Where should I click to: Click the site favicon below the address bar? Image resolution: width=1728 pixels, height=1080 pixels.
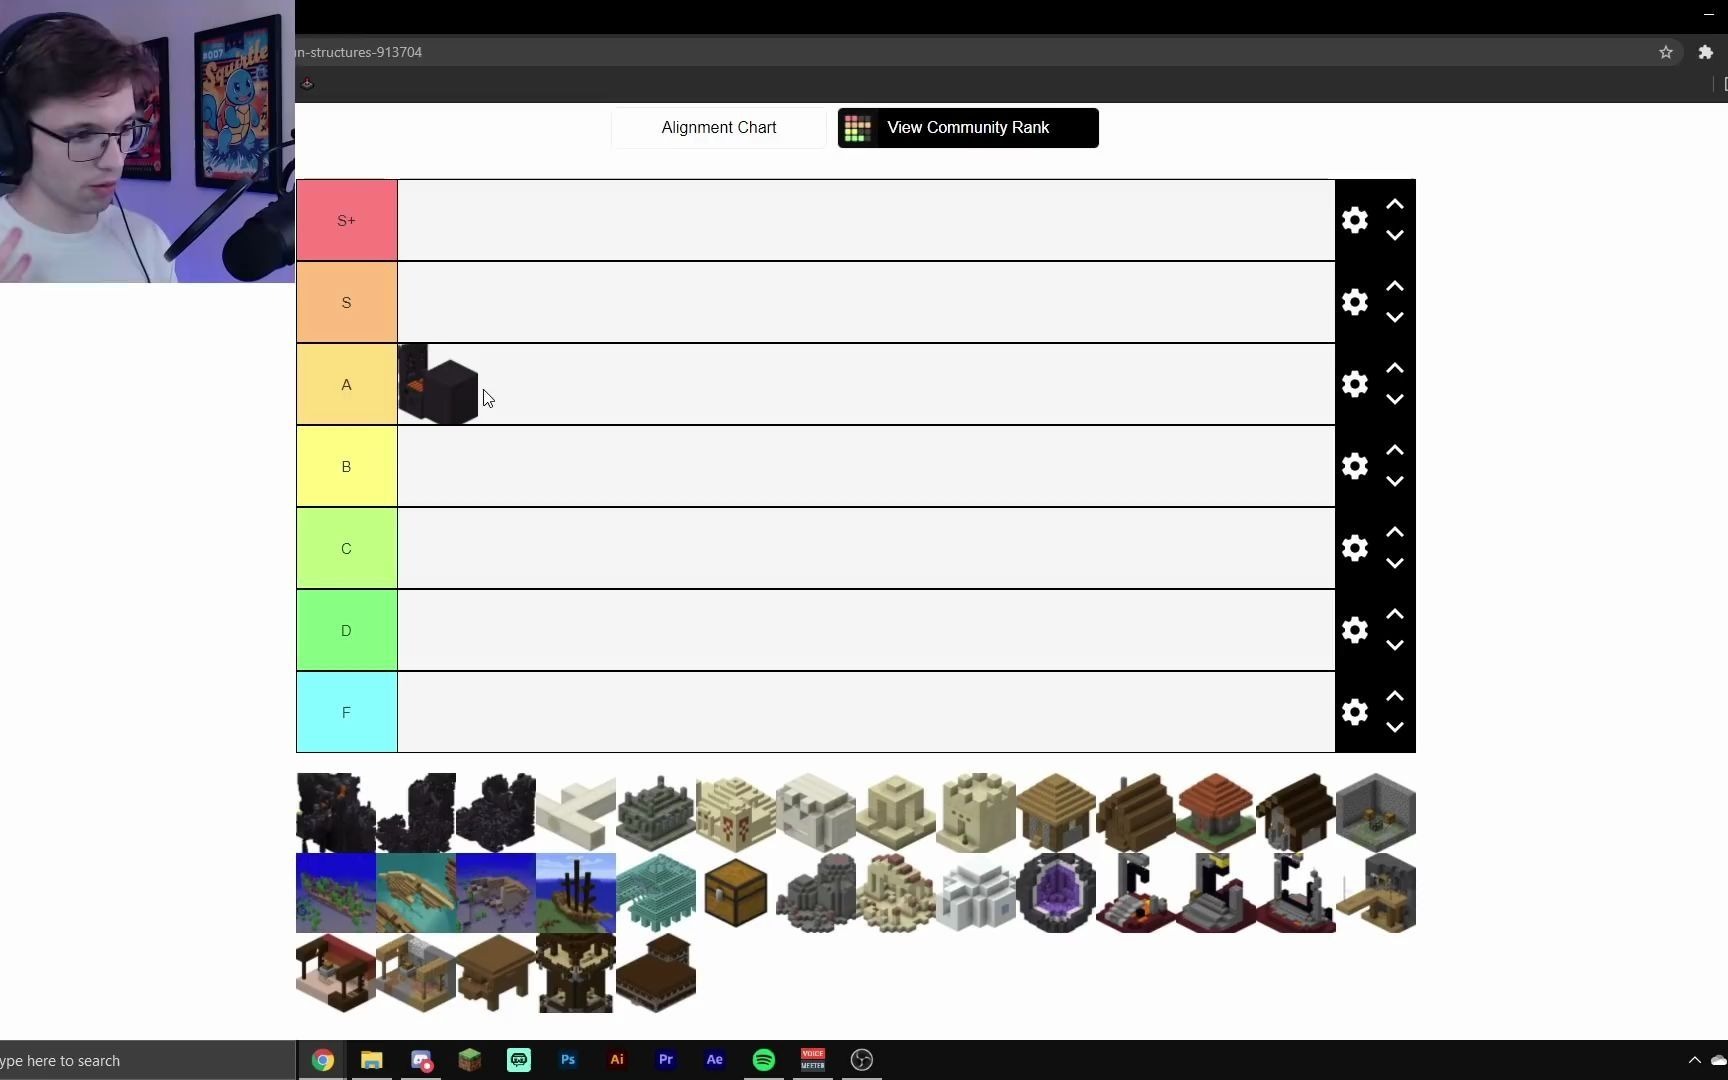point(307,83)
